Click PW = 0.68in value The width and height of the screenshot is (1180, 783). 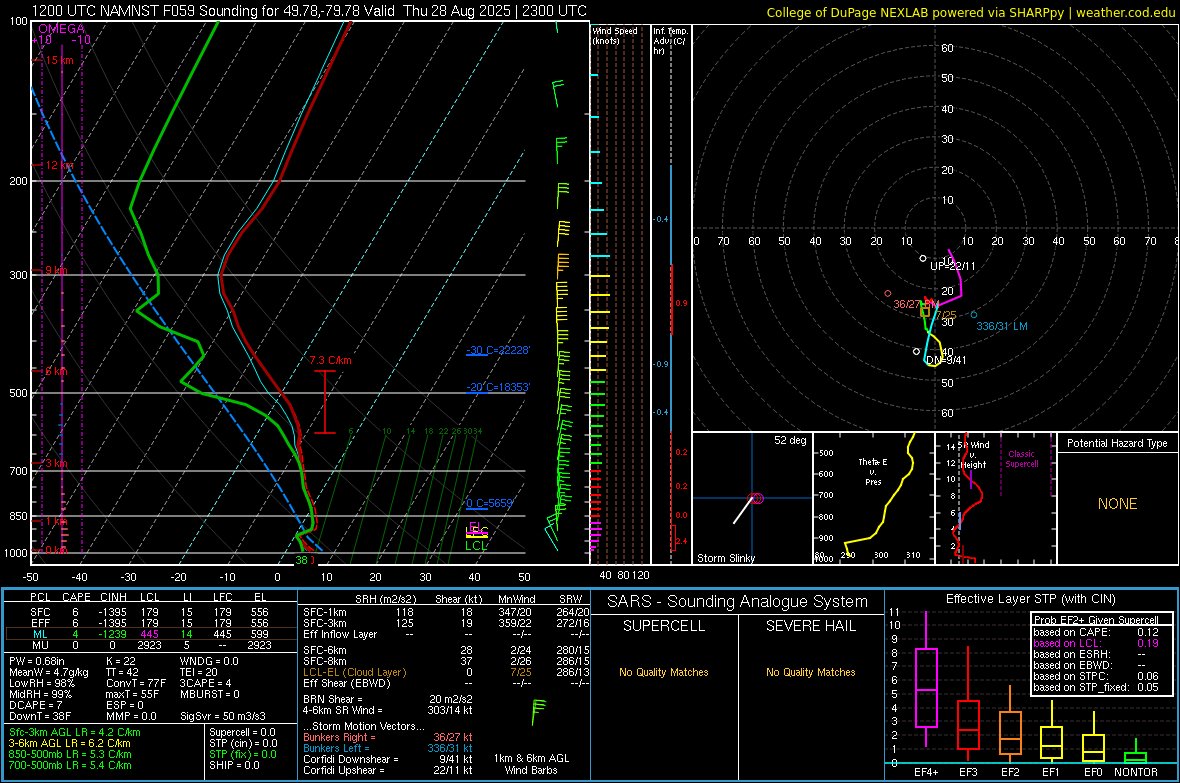[x=37, y=661]
